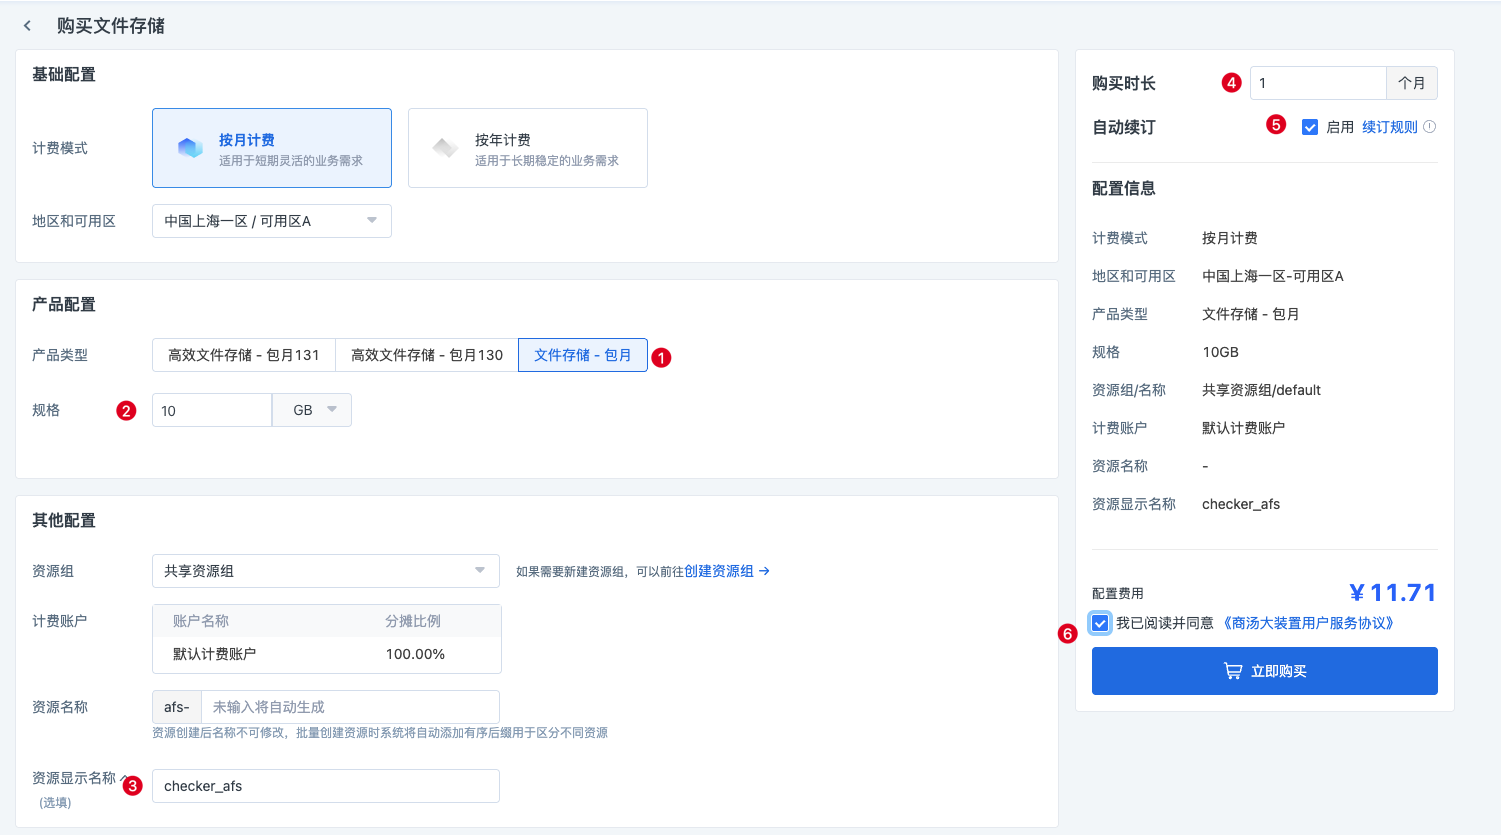Viewport: 1501px width, 835px height.
Task: Toggle the 启用 auto-renew checkbox
Action: pyautogui.click(x=1310, y=127)
